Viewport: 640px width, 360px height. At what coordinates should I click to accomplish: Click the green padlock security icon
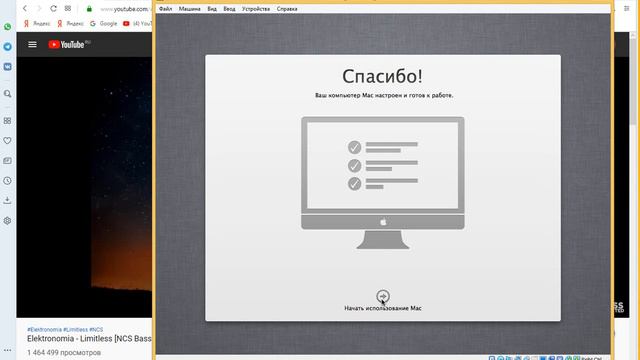point(89,9)
